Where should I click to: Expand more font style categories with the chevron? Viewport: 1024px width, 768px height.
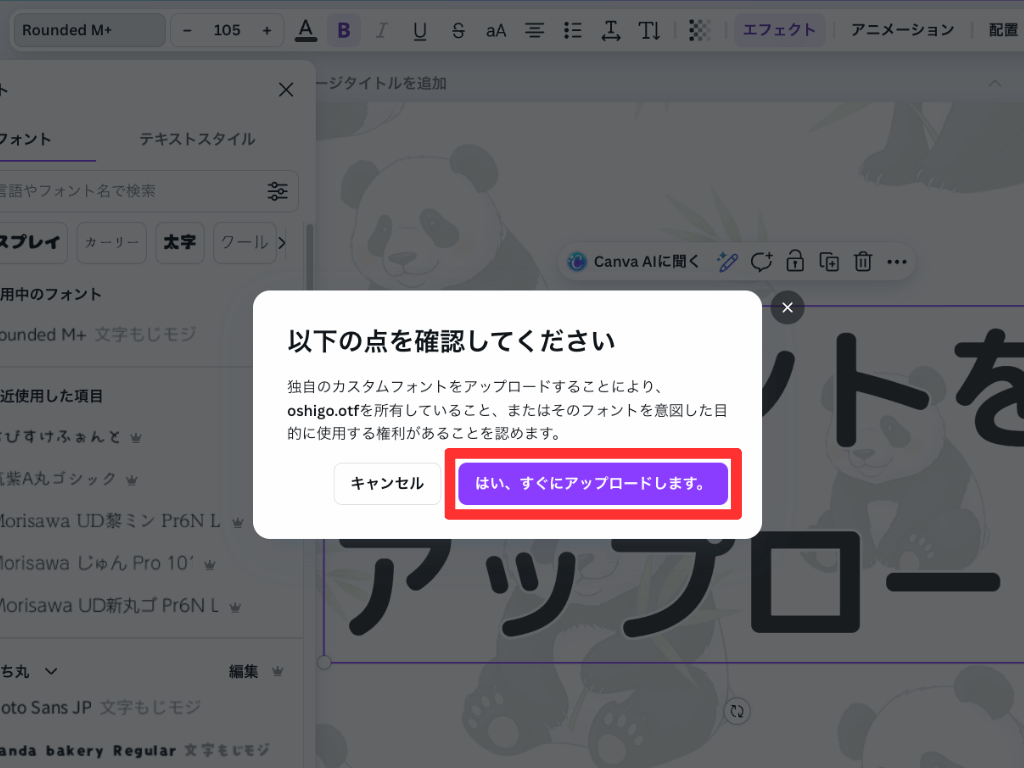coord(280,242)
